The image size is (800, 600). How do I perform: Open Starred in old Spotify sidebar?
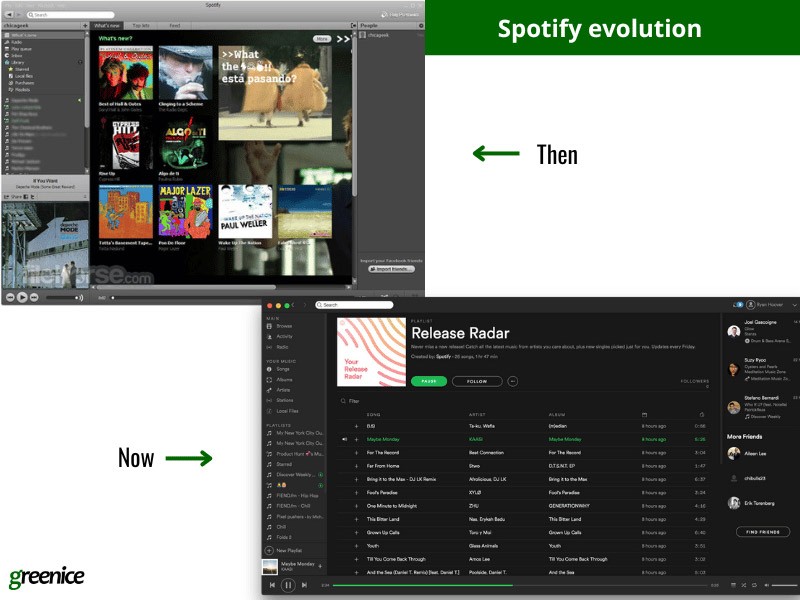click(x=21, y=69)
